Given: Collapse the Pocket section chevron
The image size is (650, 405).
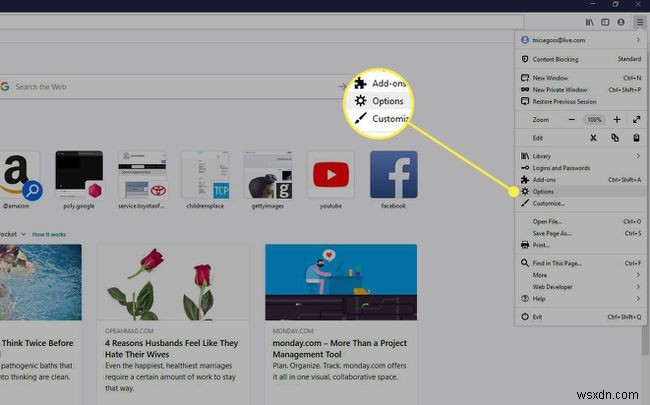Looking at the screenshot, I should click(23, 235).
